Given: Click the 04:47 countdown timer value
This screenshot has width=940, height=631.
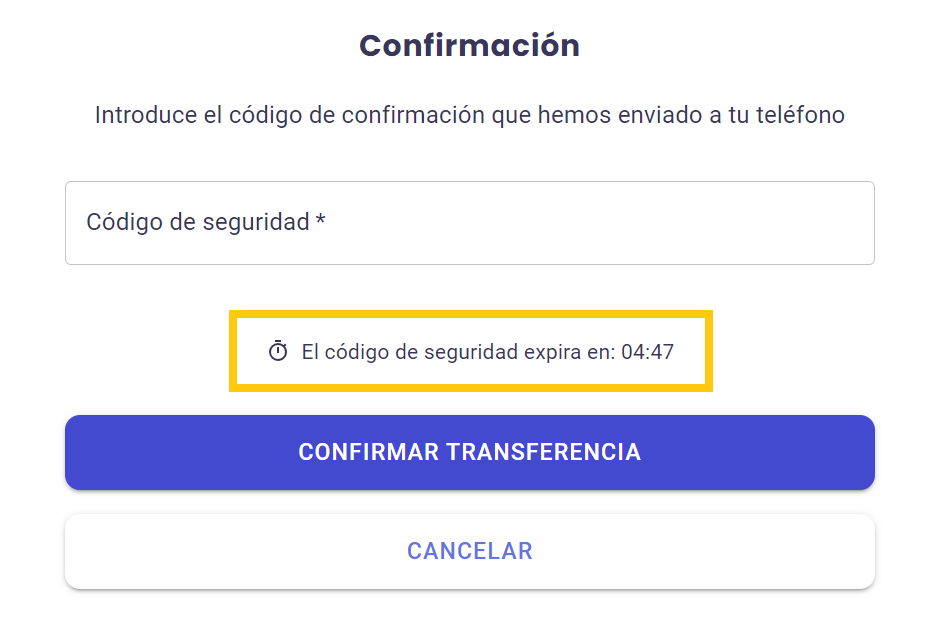Looking at the screenshot, I should click(x=647, y=352).
